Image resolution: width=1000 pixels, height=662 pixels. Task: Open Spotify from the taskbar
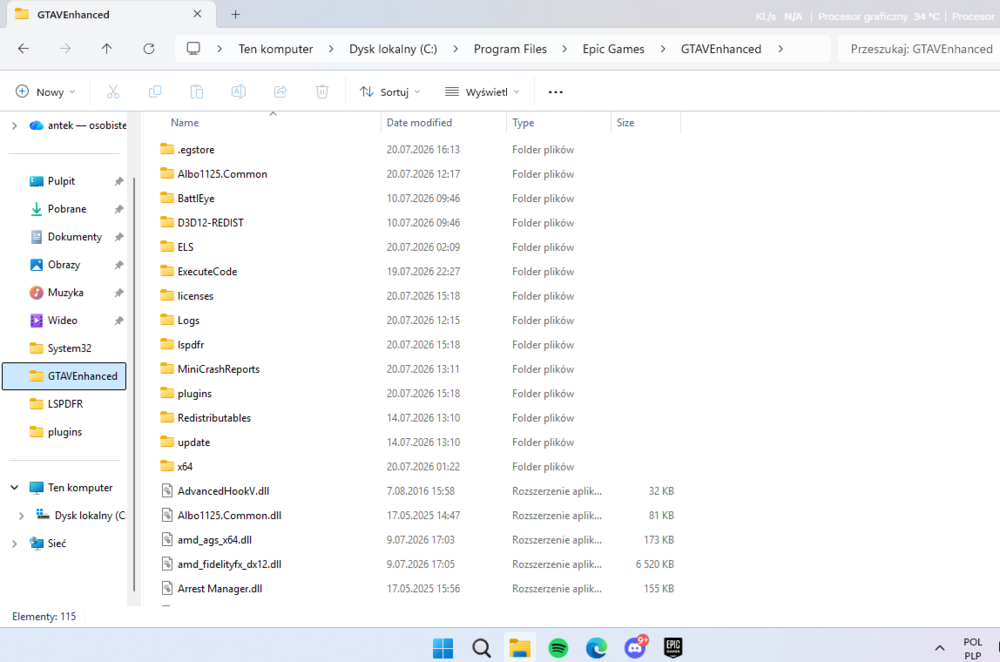coord(558,648)
